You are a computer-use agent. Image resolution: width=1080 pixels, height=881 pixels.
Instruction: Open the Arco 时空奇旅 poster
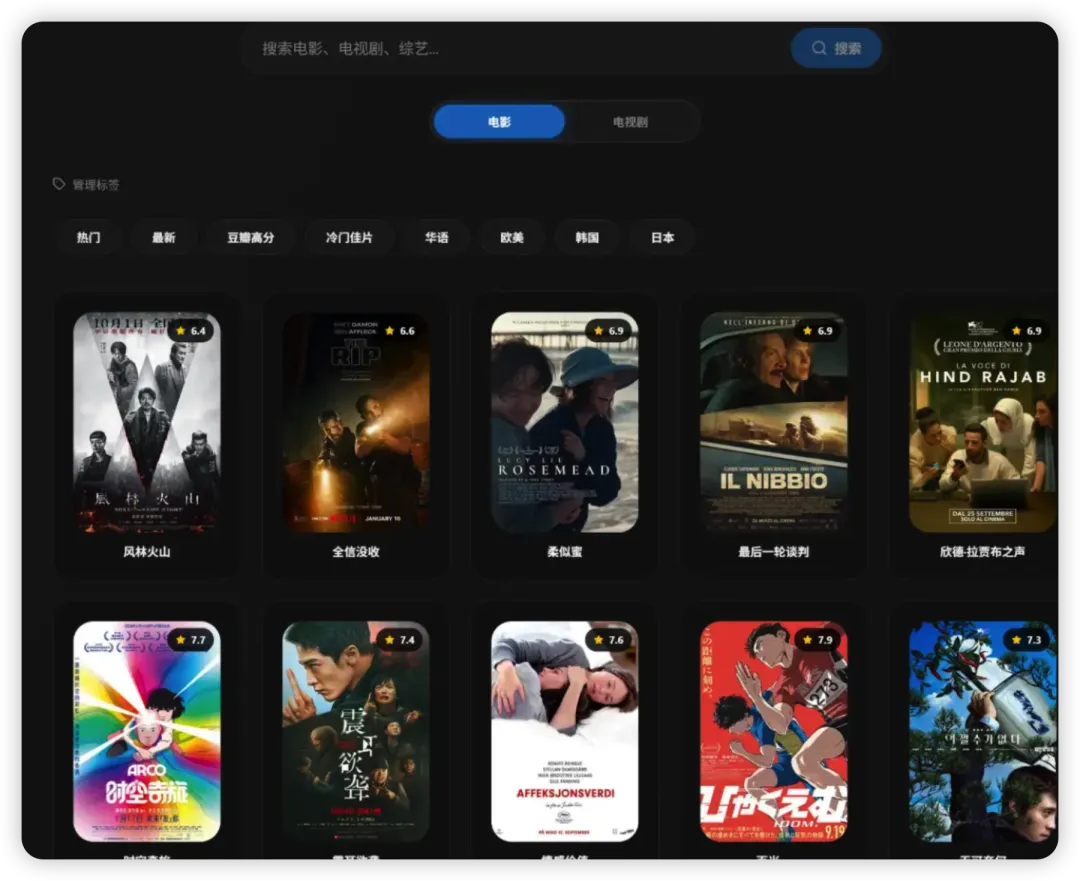[x=147, y=732]
